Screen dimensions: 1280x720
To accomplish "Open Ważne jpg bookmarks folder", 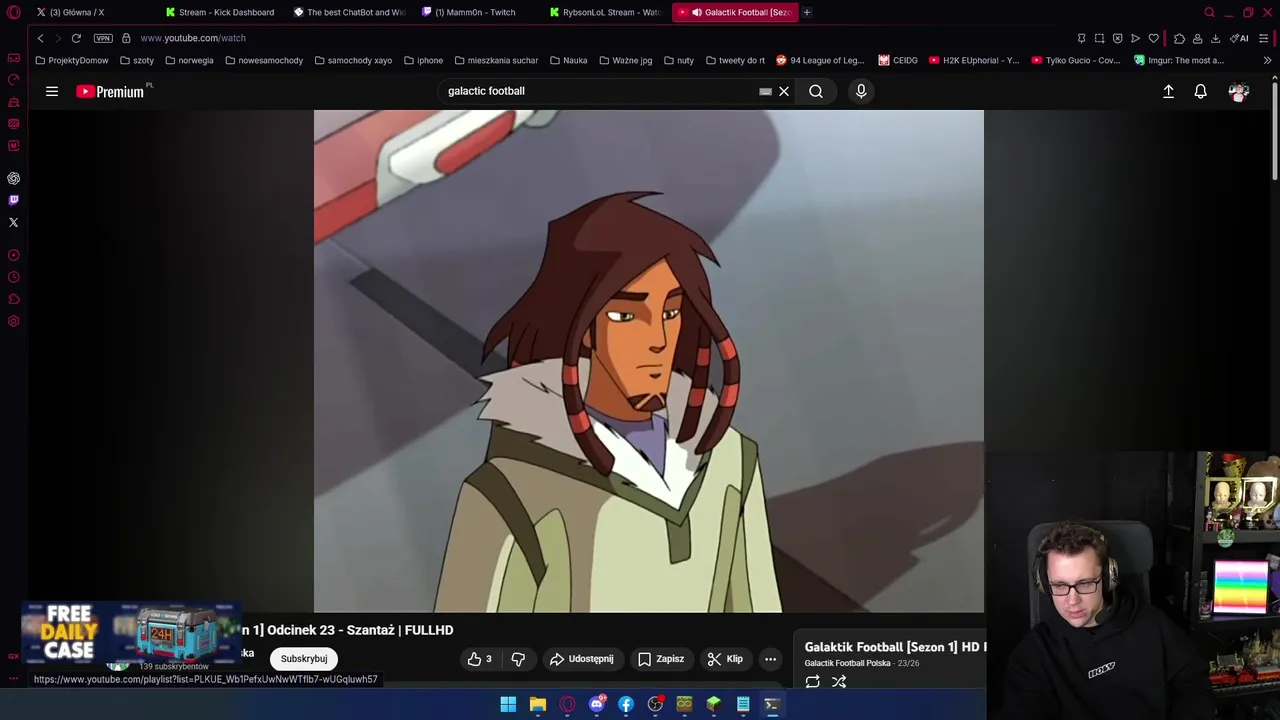I will [625, 60].
